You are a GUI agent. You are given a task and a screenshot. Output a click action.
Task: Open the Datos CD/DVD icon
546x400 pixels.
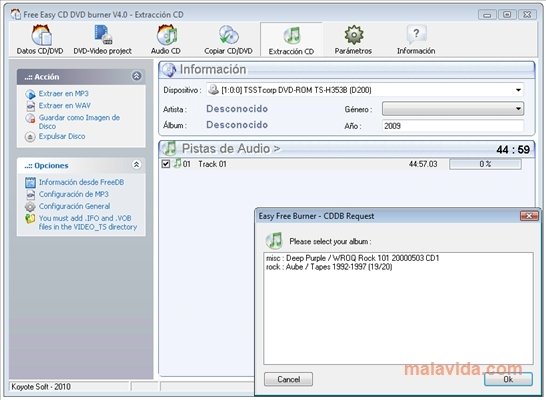[41, 35]
